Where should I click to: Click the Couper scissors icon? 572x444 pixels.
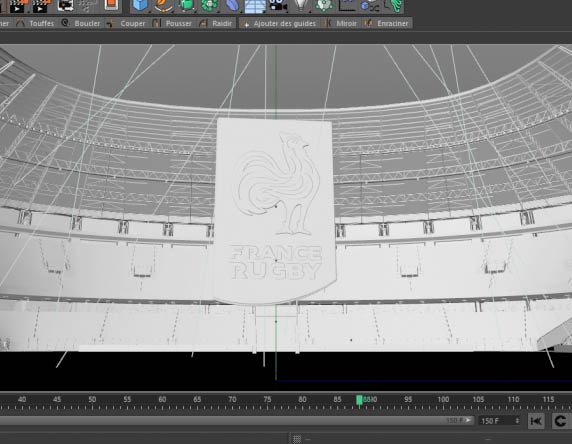pyautogui.click(x=111, y=23)
